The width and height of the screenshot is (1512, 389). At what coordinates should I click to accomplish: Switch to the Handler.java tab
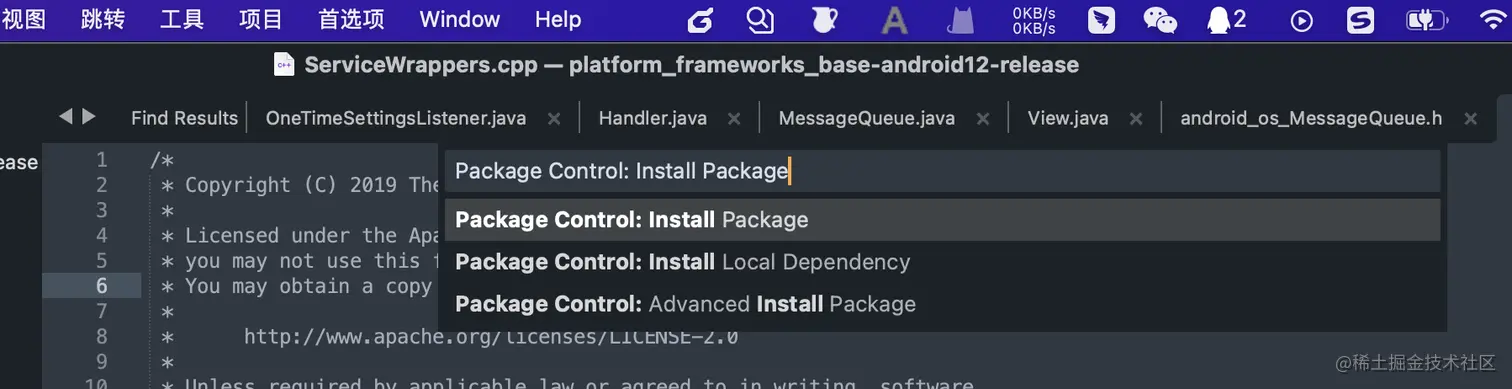(652, 118)
